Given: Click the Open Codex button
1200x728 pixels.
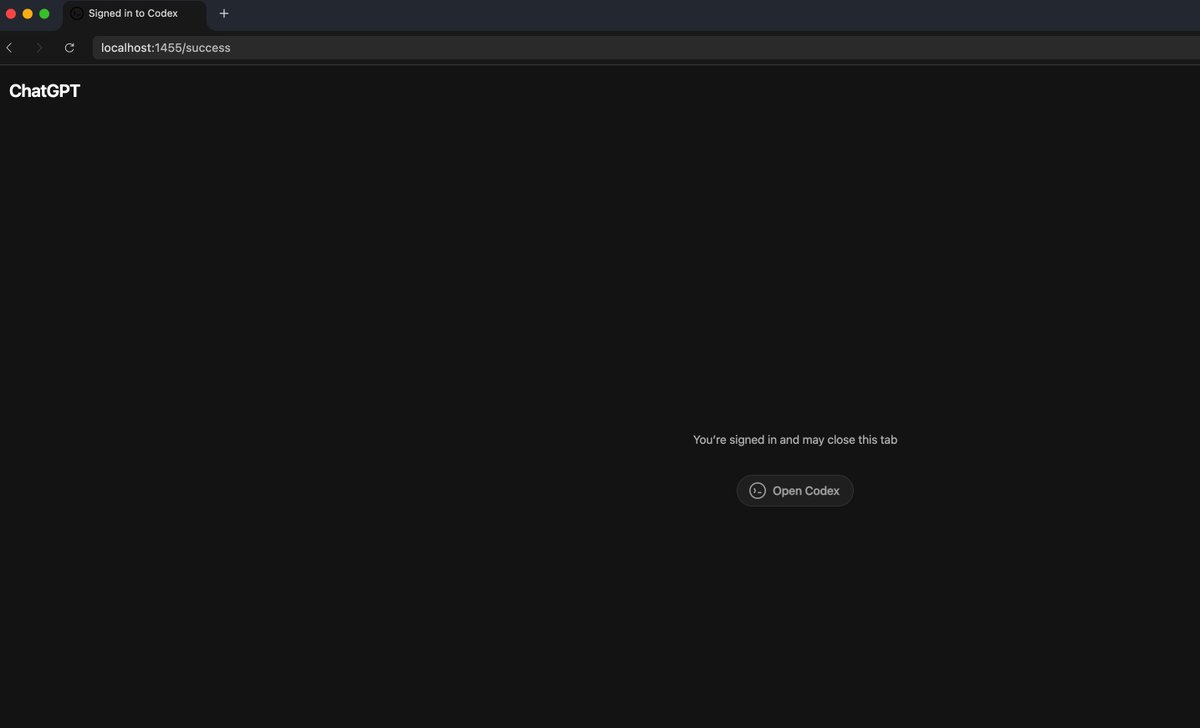Looking at the screenshot, I should pyautogui.click(x=795, y=491).
